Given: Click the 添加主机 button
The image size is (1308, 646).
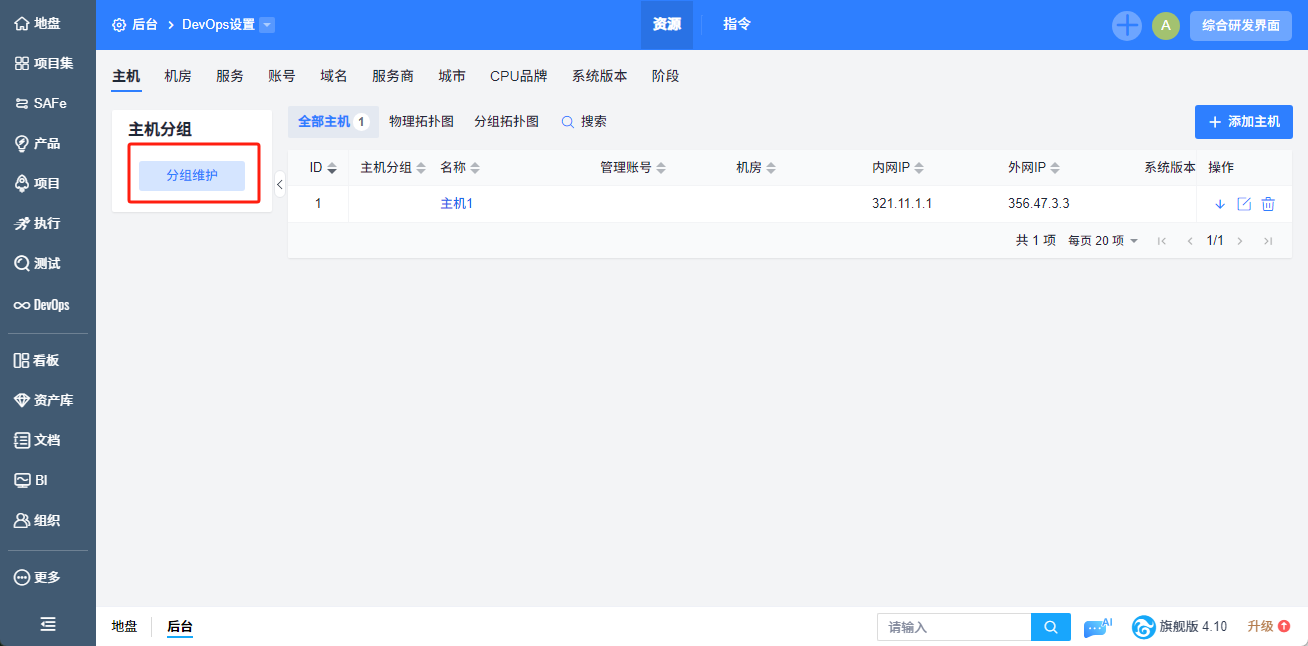Looking at the screenshot, I should (x=1243, y=122).
